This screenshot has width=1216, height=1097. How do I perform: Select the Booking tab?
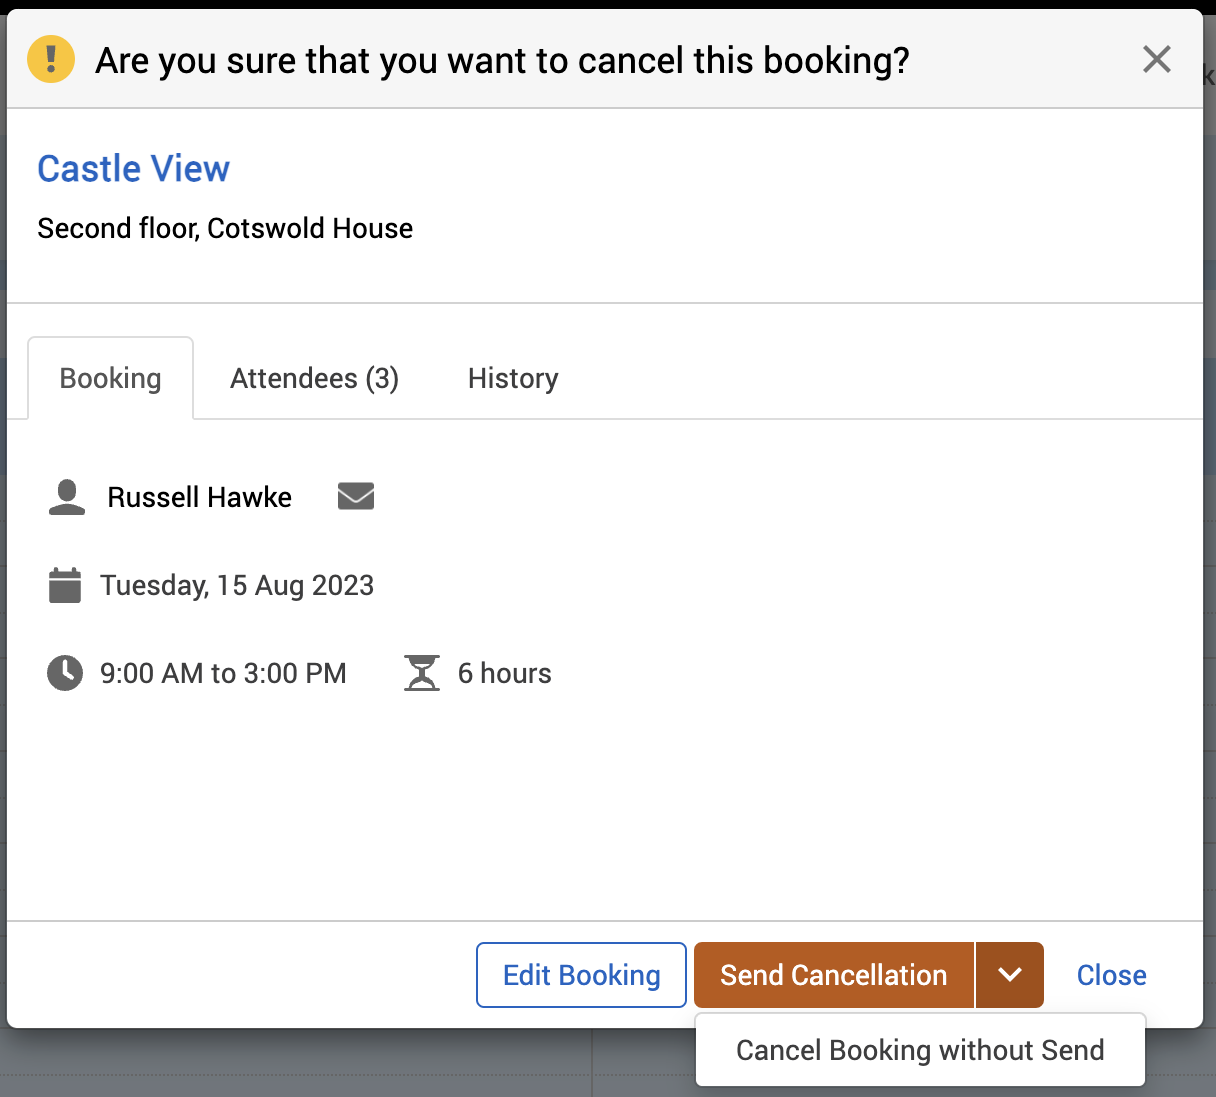(x=110, y=379)
